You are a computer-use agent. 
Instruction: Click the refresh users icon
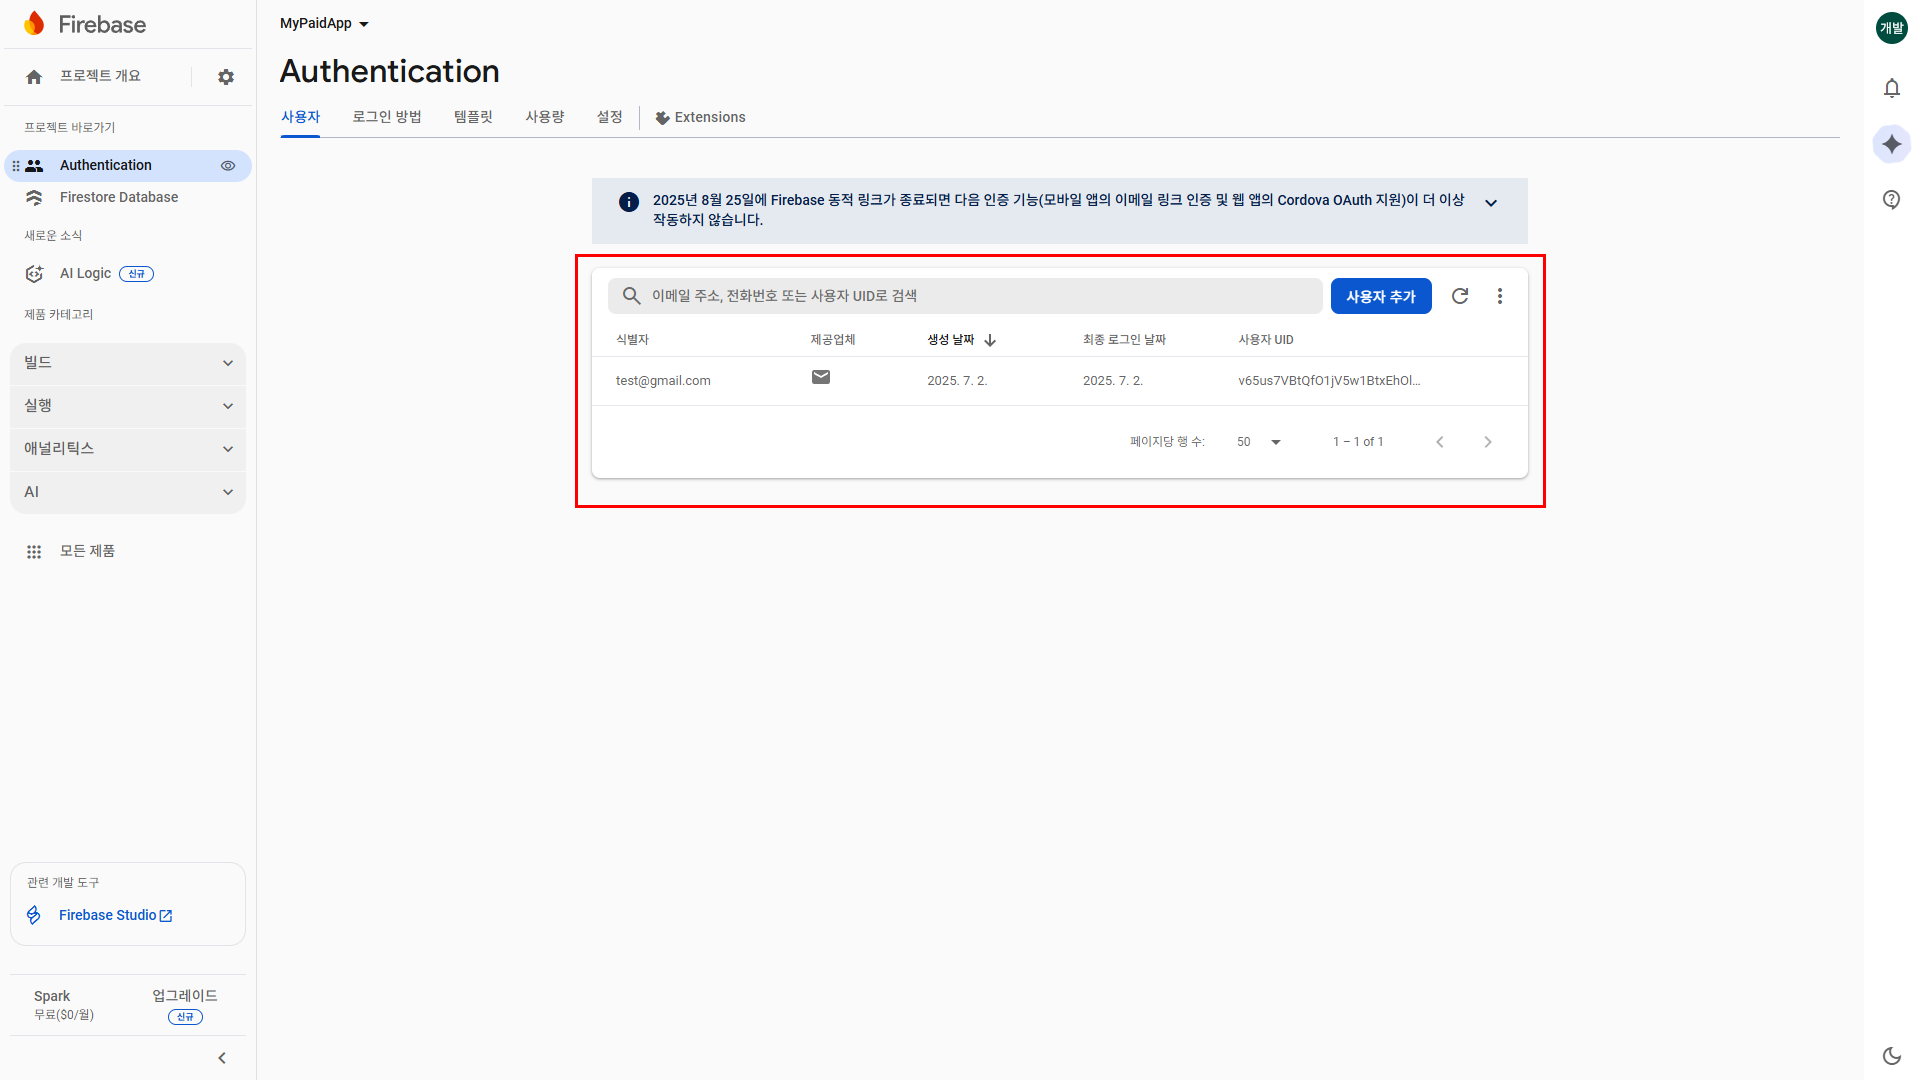point(1460,296)
